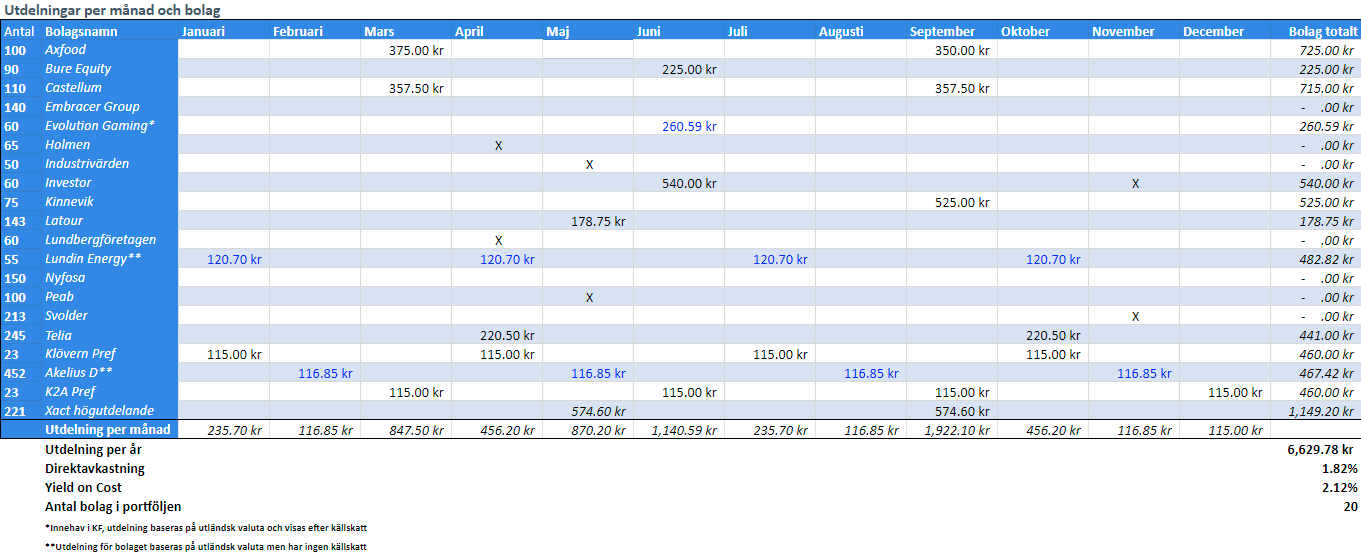The image size is (1361, 556).
Task: Select the Embracer Group cell
Action: 110,107
